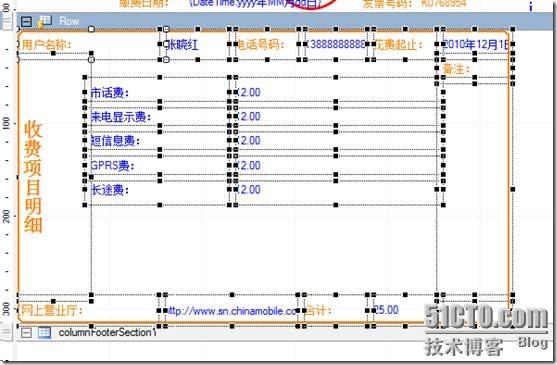Select the 25.00 total value field
The width and height of the screenshot is (557, 365).
(386, 310)
